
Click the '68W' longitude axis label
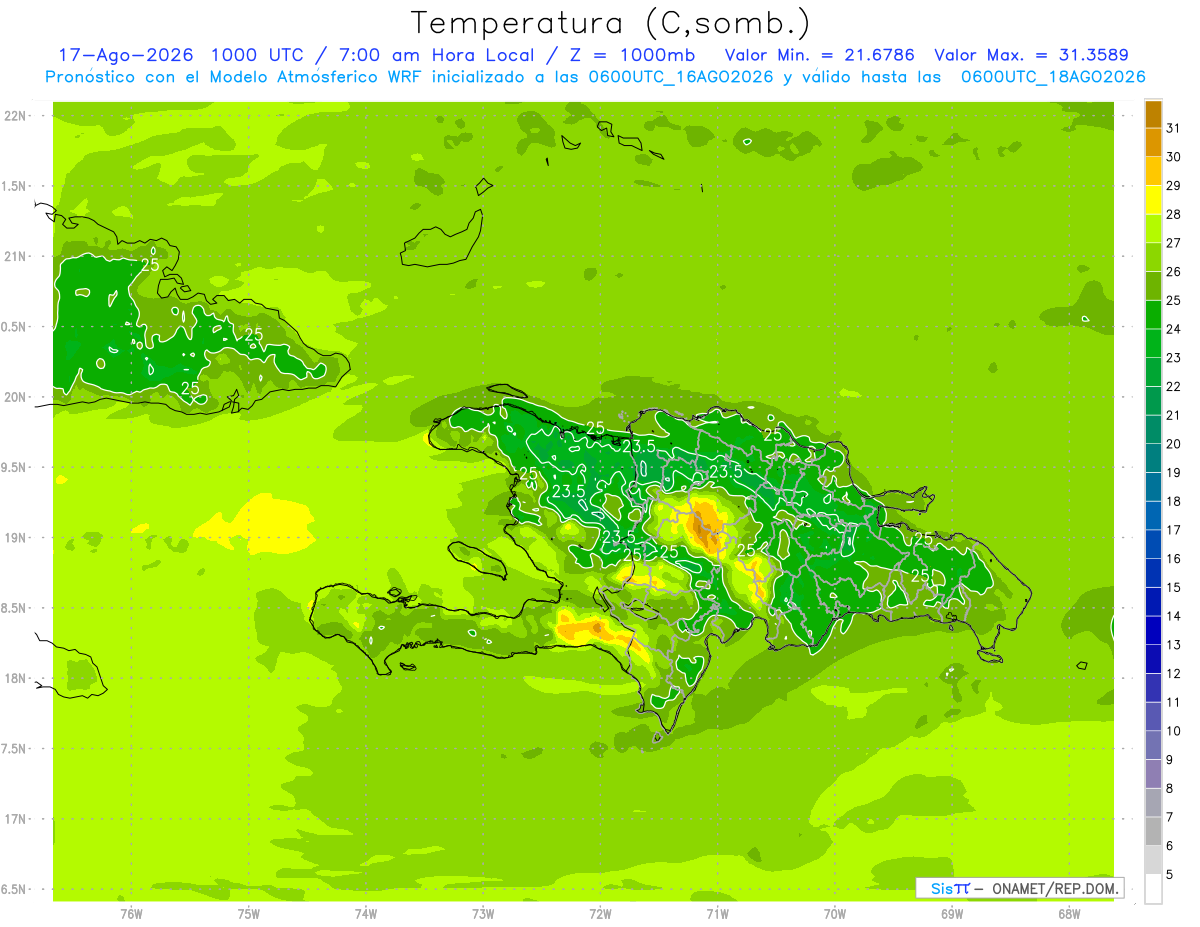coord(1069,914)
